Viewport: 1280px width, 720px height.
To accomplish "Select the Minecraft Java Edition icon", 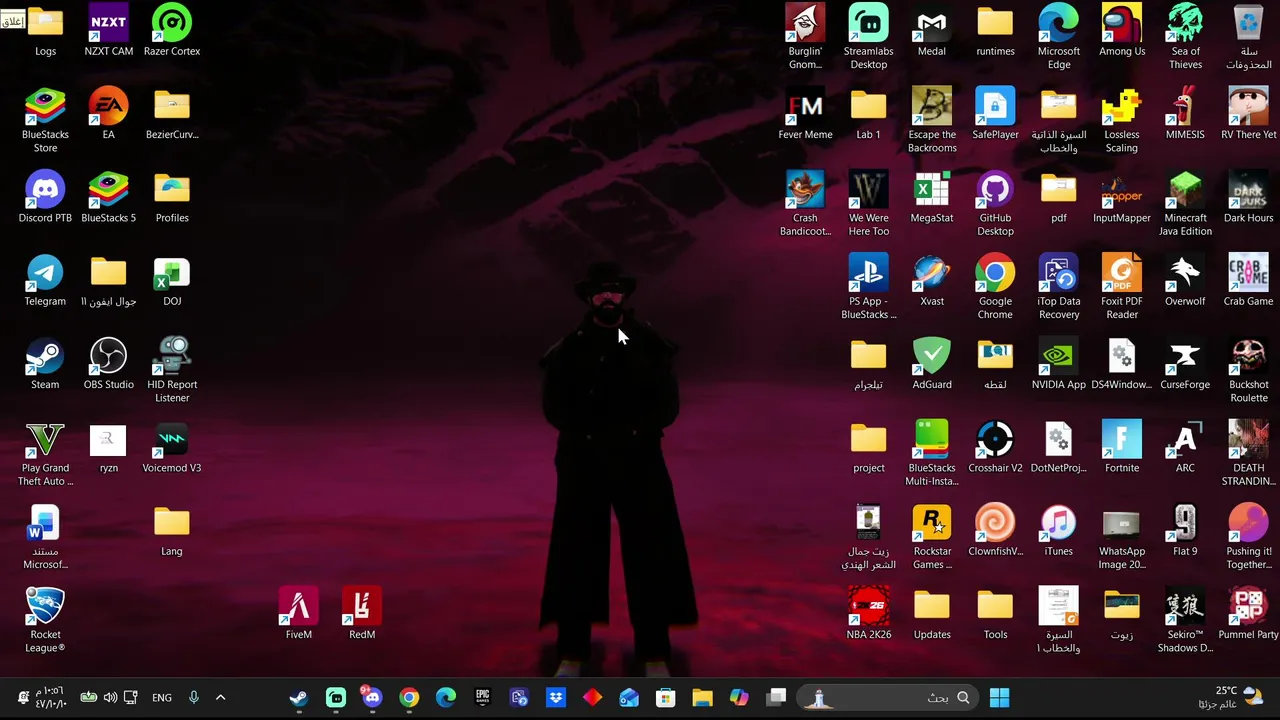I will 1185,205.
